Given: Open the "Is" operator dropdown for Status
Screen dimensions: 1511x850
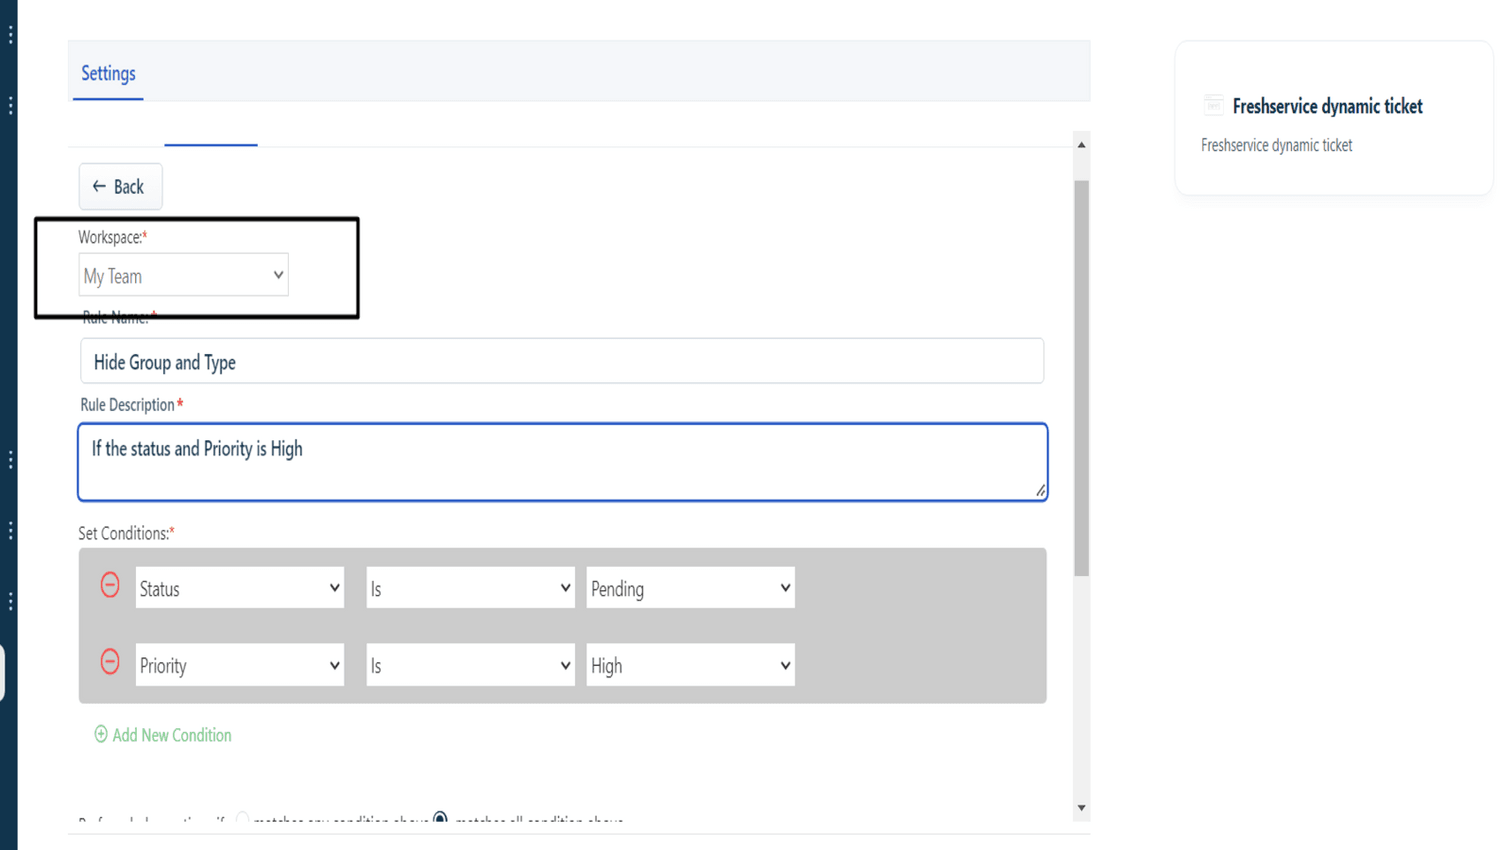Looking at the screenshot, I should click(x=470, y=588).
